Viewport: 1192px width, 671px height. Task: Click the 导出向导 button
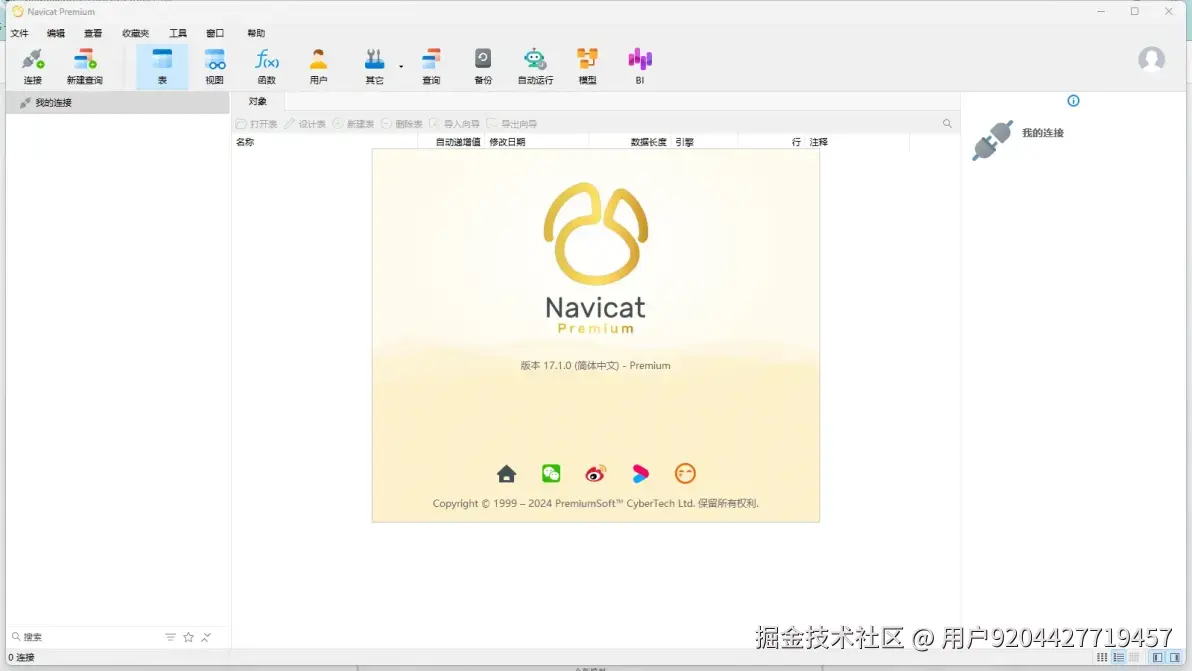point(512,124)
